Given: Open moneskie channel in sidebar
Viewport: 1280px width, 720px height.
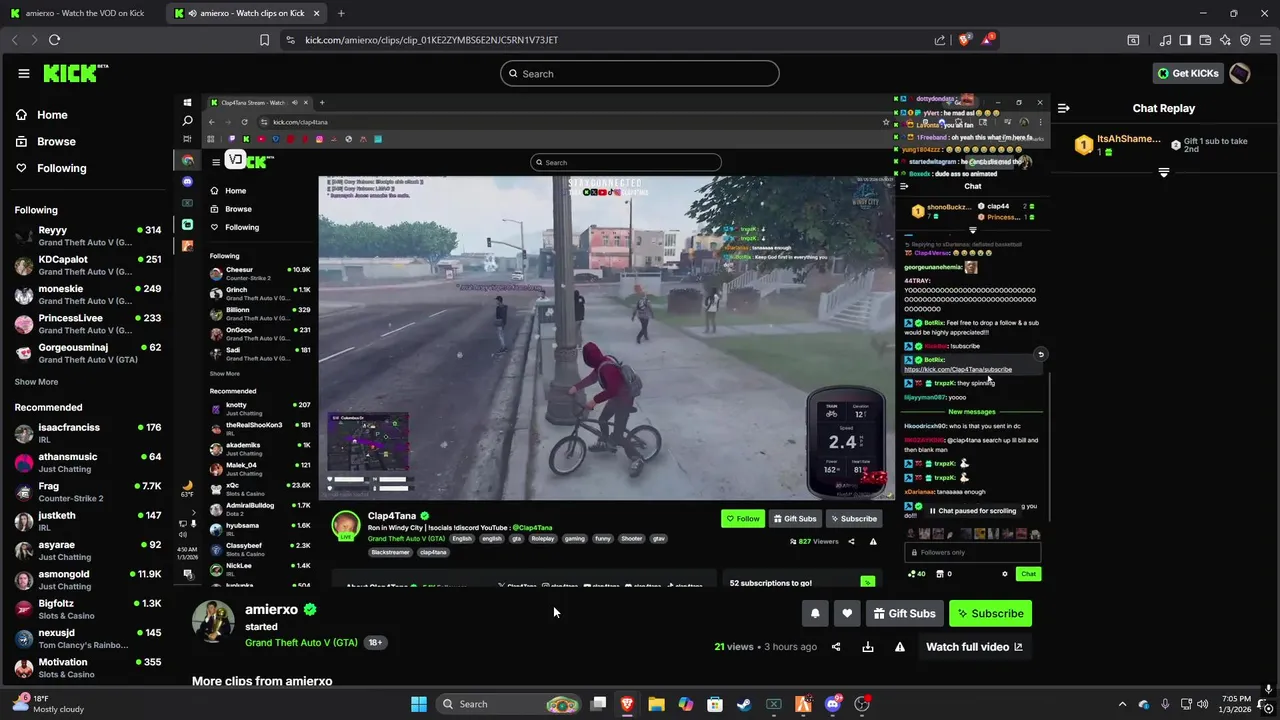Looking at the screenshot, I should click(x=88, y=294).
